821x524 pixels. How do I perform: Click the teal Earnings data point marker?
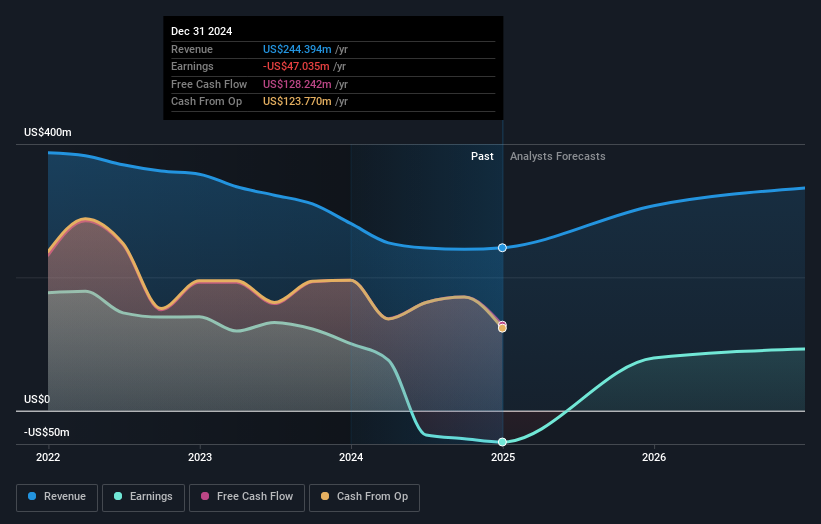pyautogui.click(x=502, y=442)
